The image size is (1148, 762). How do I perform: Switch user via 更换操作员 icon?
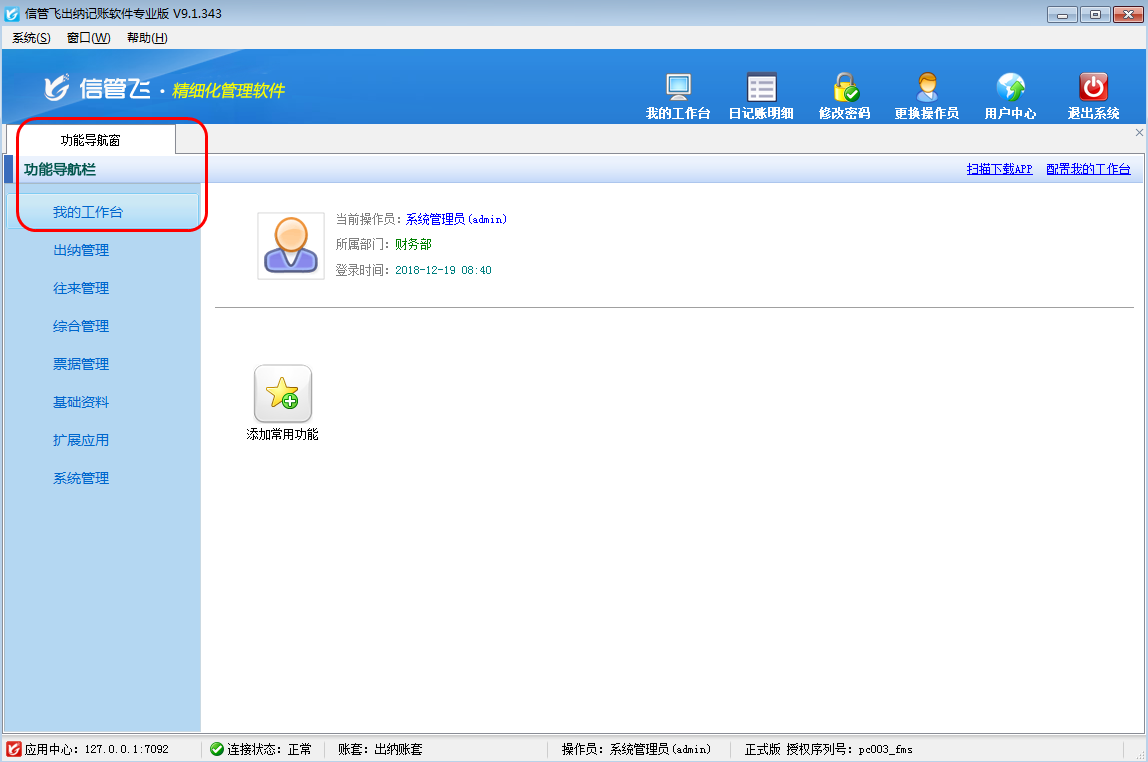coord(926,88)
